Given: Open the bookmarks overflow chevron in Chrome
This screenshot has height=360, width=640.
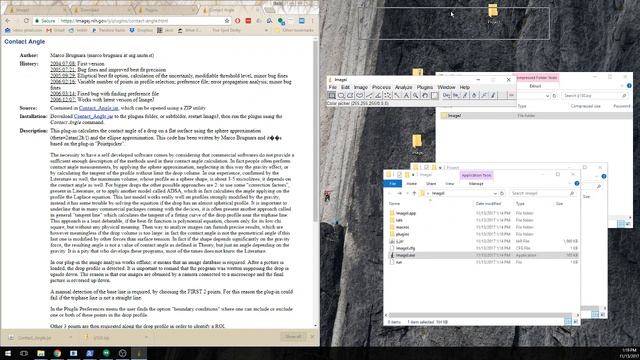Looking at the screenshot, I should pyautogui.click(x=267, y=30).
